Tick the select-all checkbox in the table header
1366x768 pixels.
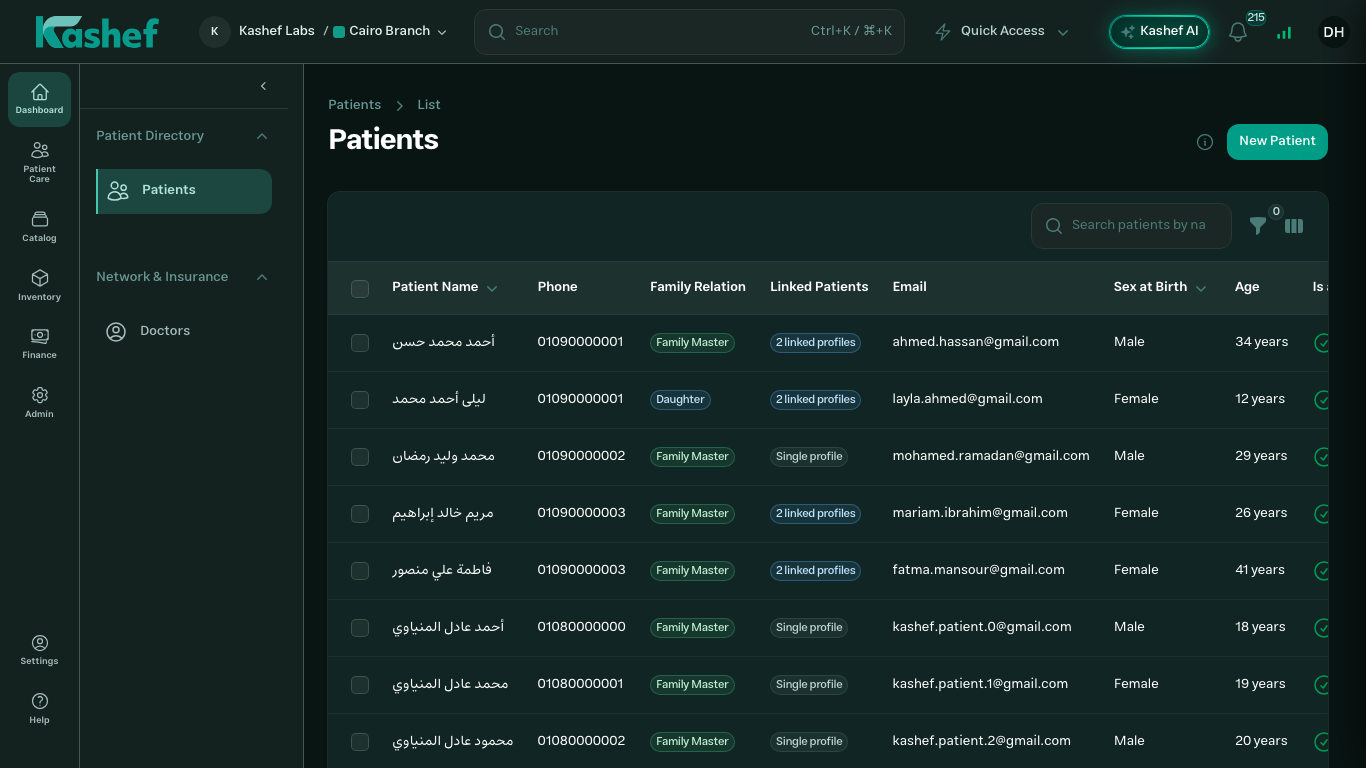(360, 288)
